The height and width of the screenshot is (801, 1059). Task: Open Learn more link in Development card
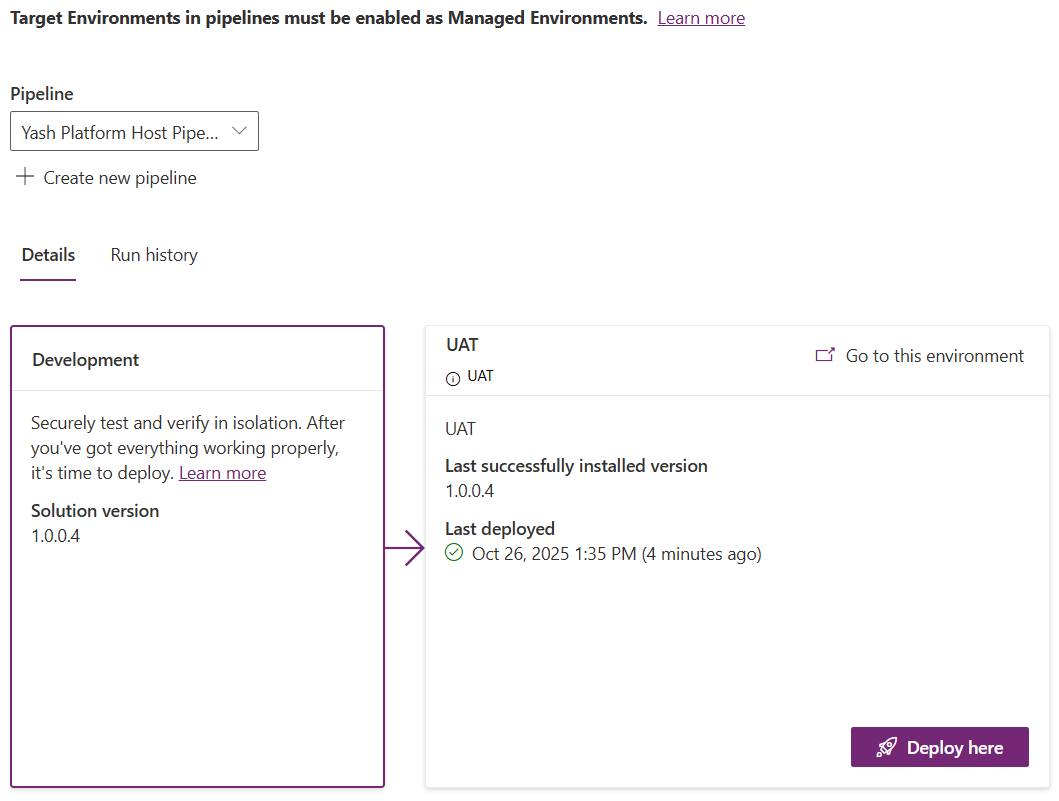[222, 473]
